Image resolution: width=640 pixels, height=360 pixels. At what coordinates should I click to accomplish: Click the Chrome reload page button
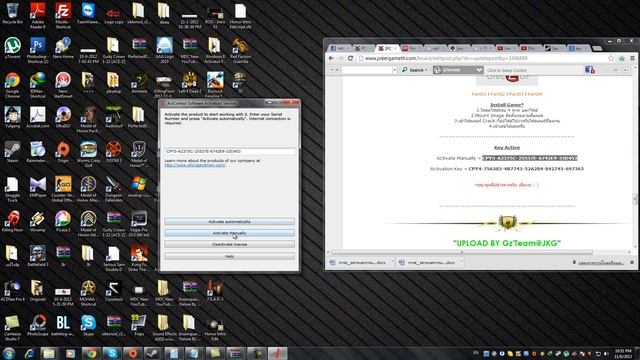click(x=350, y=58)
